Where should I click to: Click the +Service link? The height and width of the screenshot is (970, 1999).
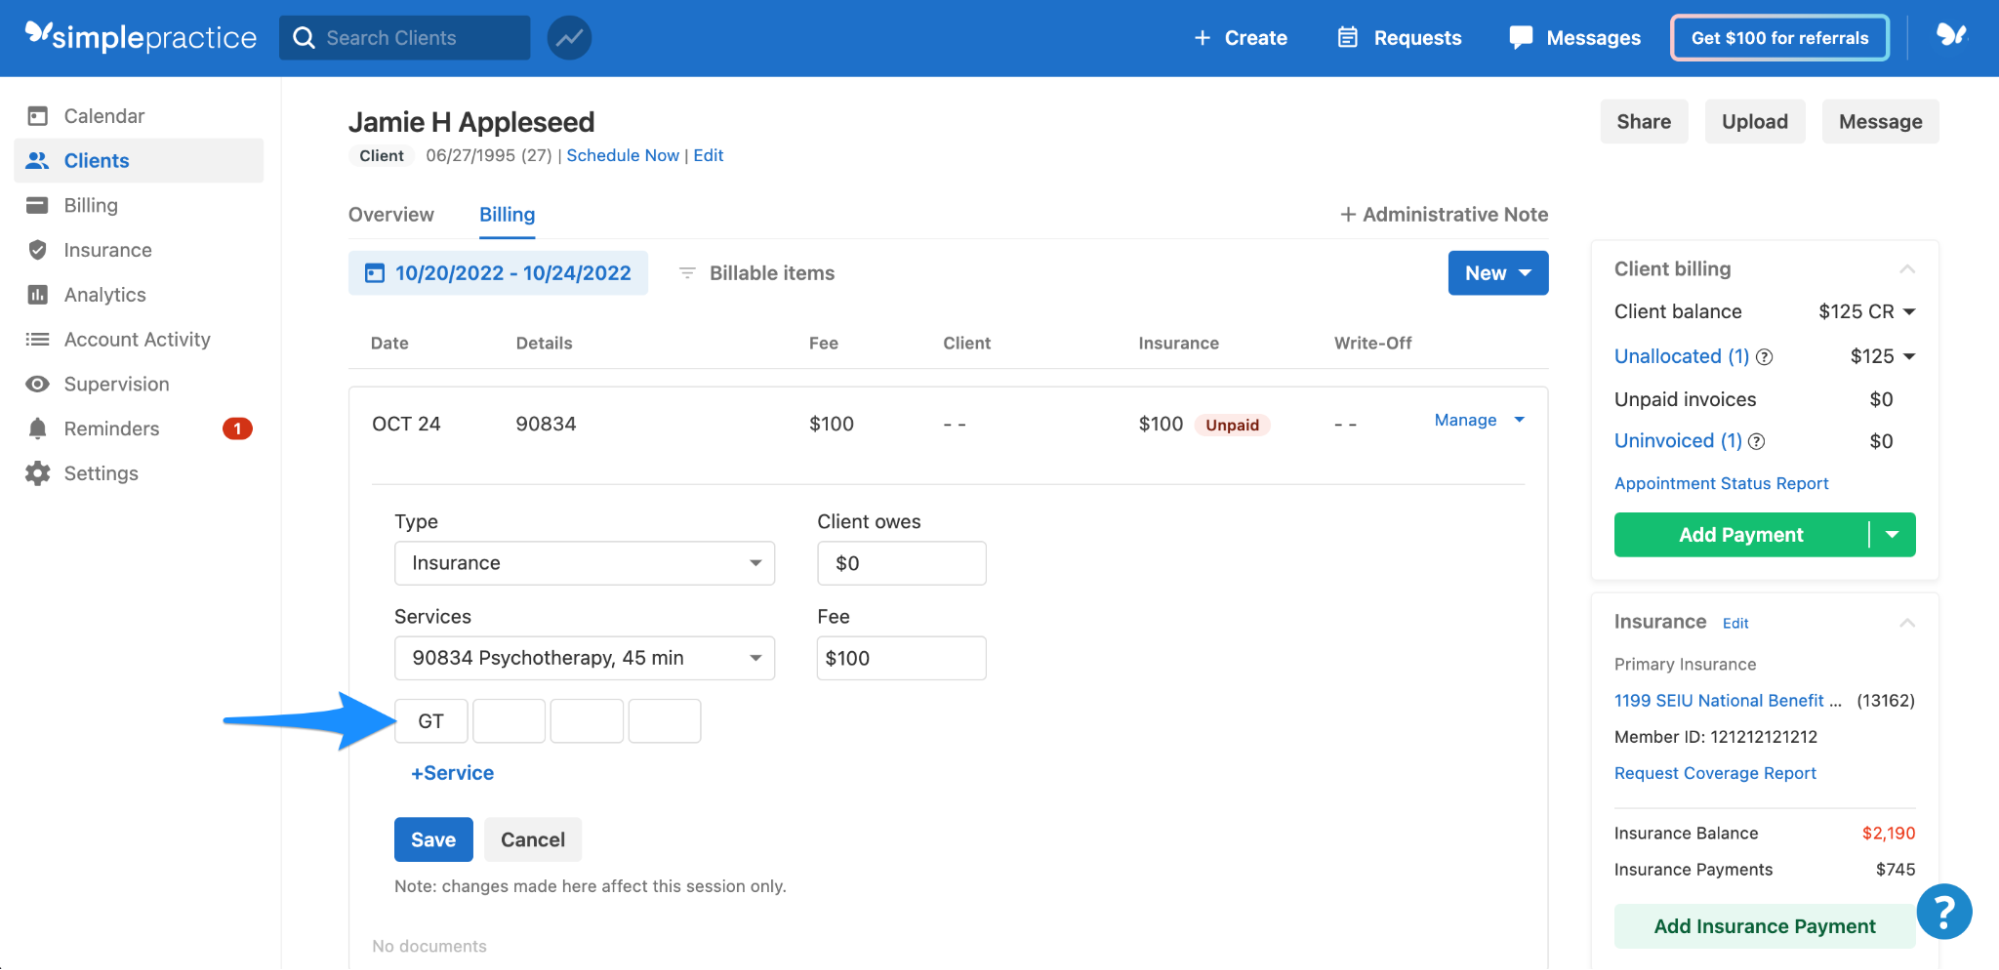point(452,773)
